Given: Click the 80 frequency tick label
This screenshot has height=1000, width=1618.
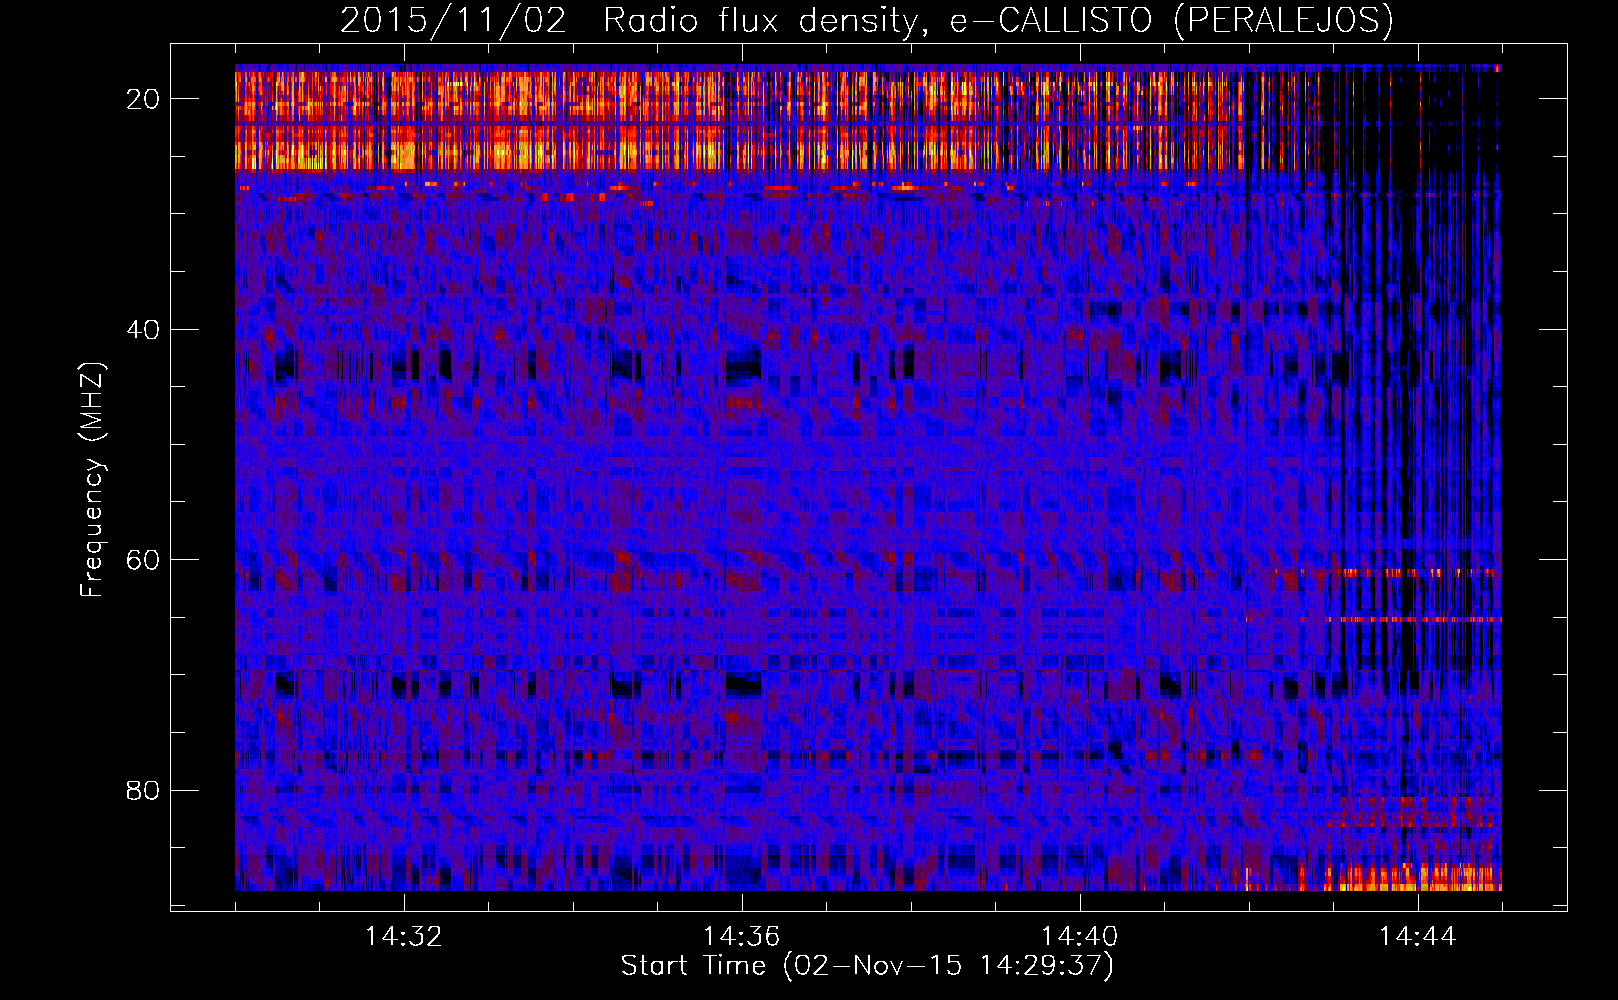Looking at the screenshot, I should point(144,791).
